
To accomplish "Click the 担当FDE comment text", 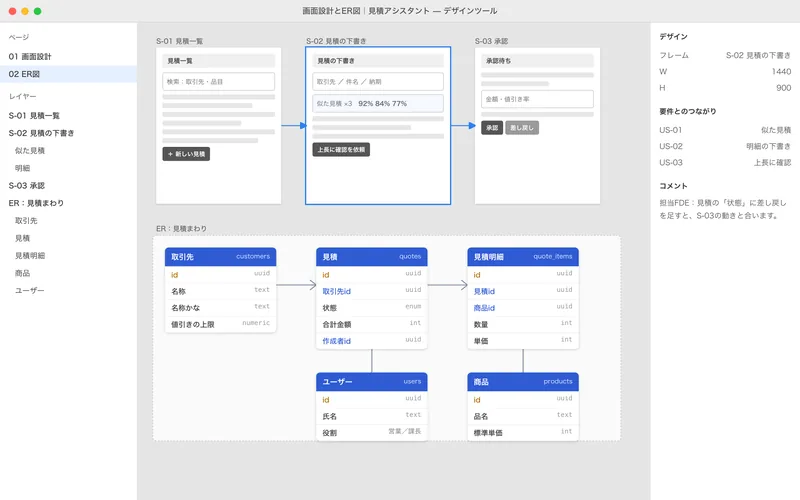I will click(x=723, y=209).
